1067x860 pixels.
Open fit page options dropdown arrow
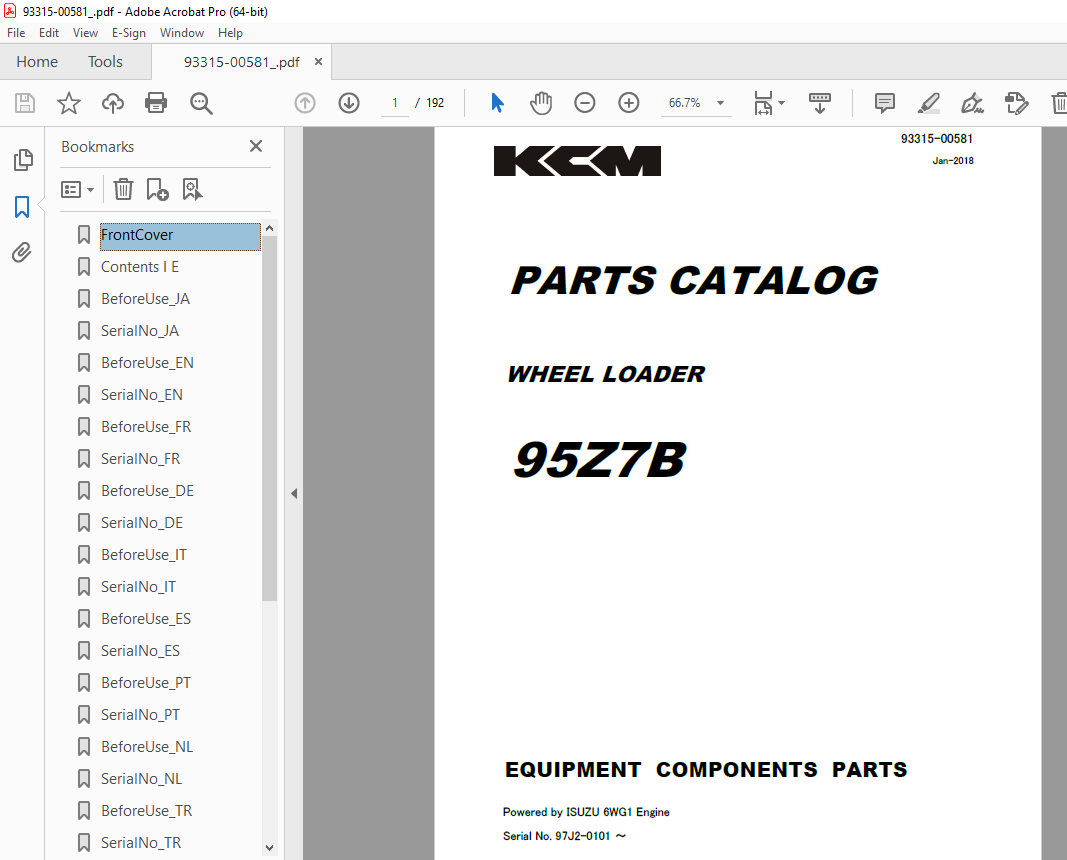(x=781, y=103)
